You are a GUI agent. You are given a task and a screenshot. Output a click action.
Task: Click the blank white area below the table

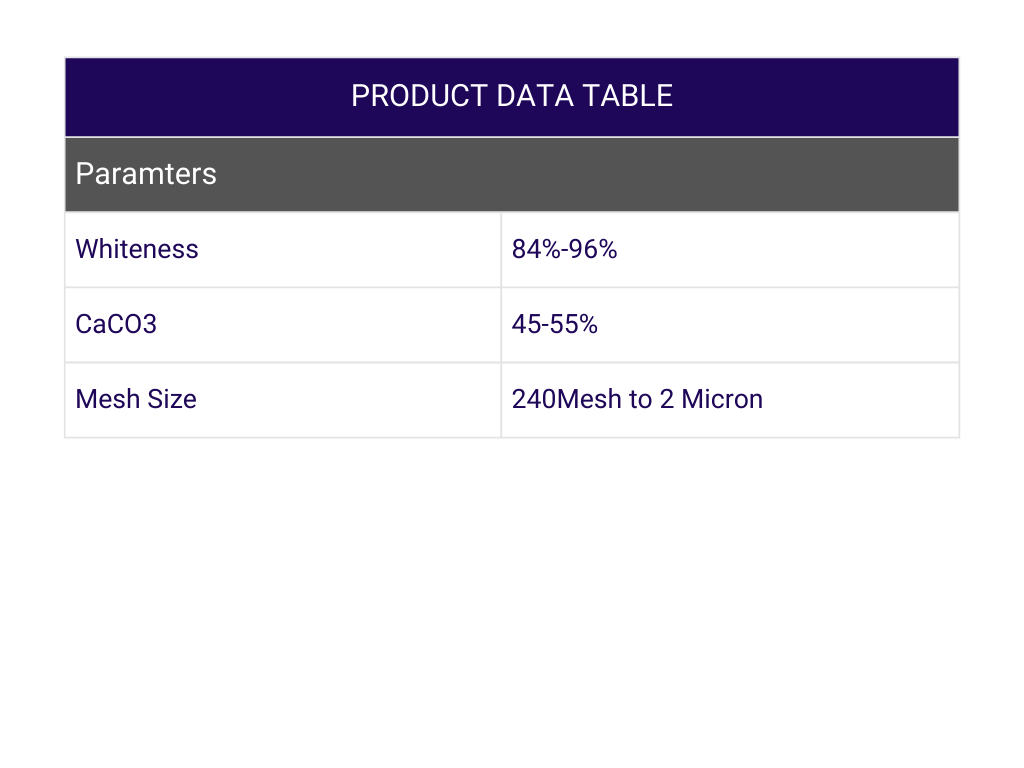point(512,600)
